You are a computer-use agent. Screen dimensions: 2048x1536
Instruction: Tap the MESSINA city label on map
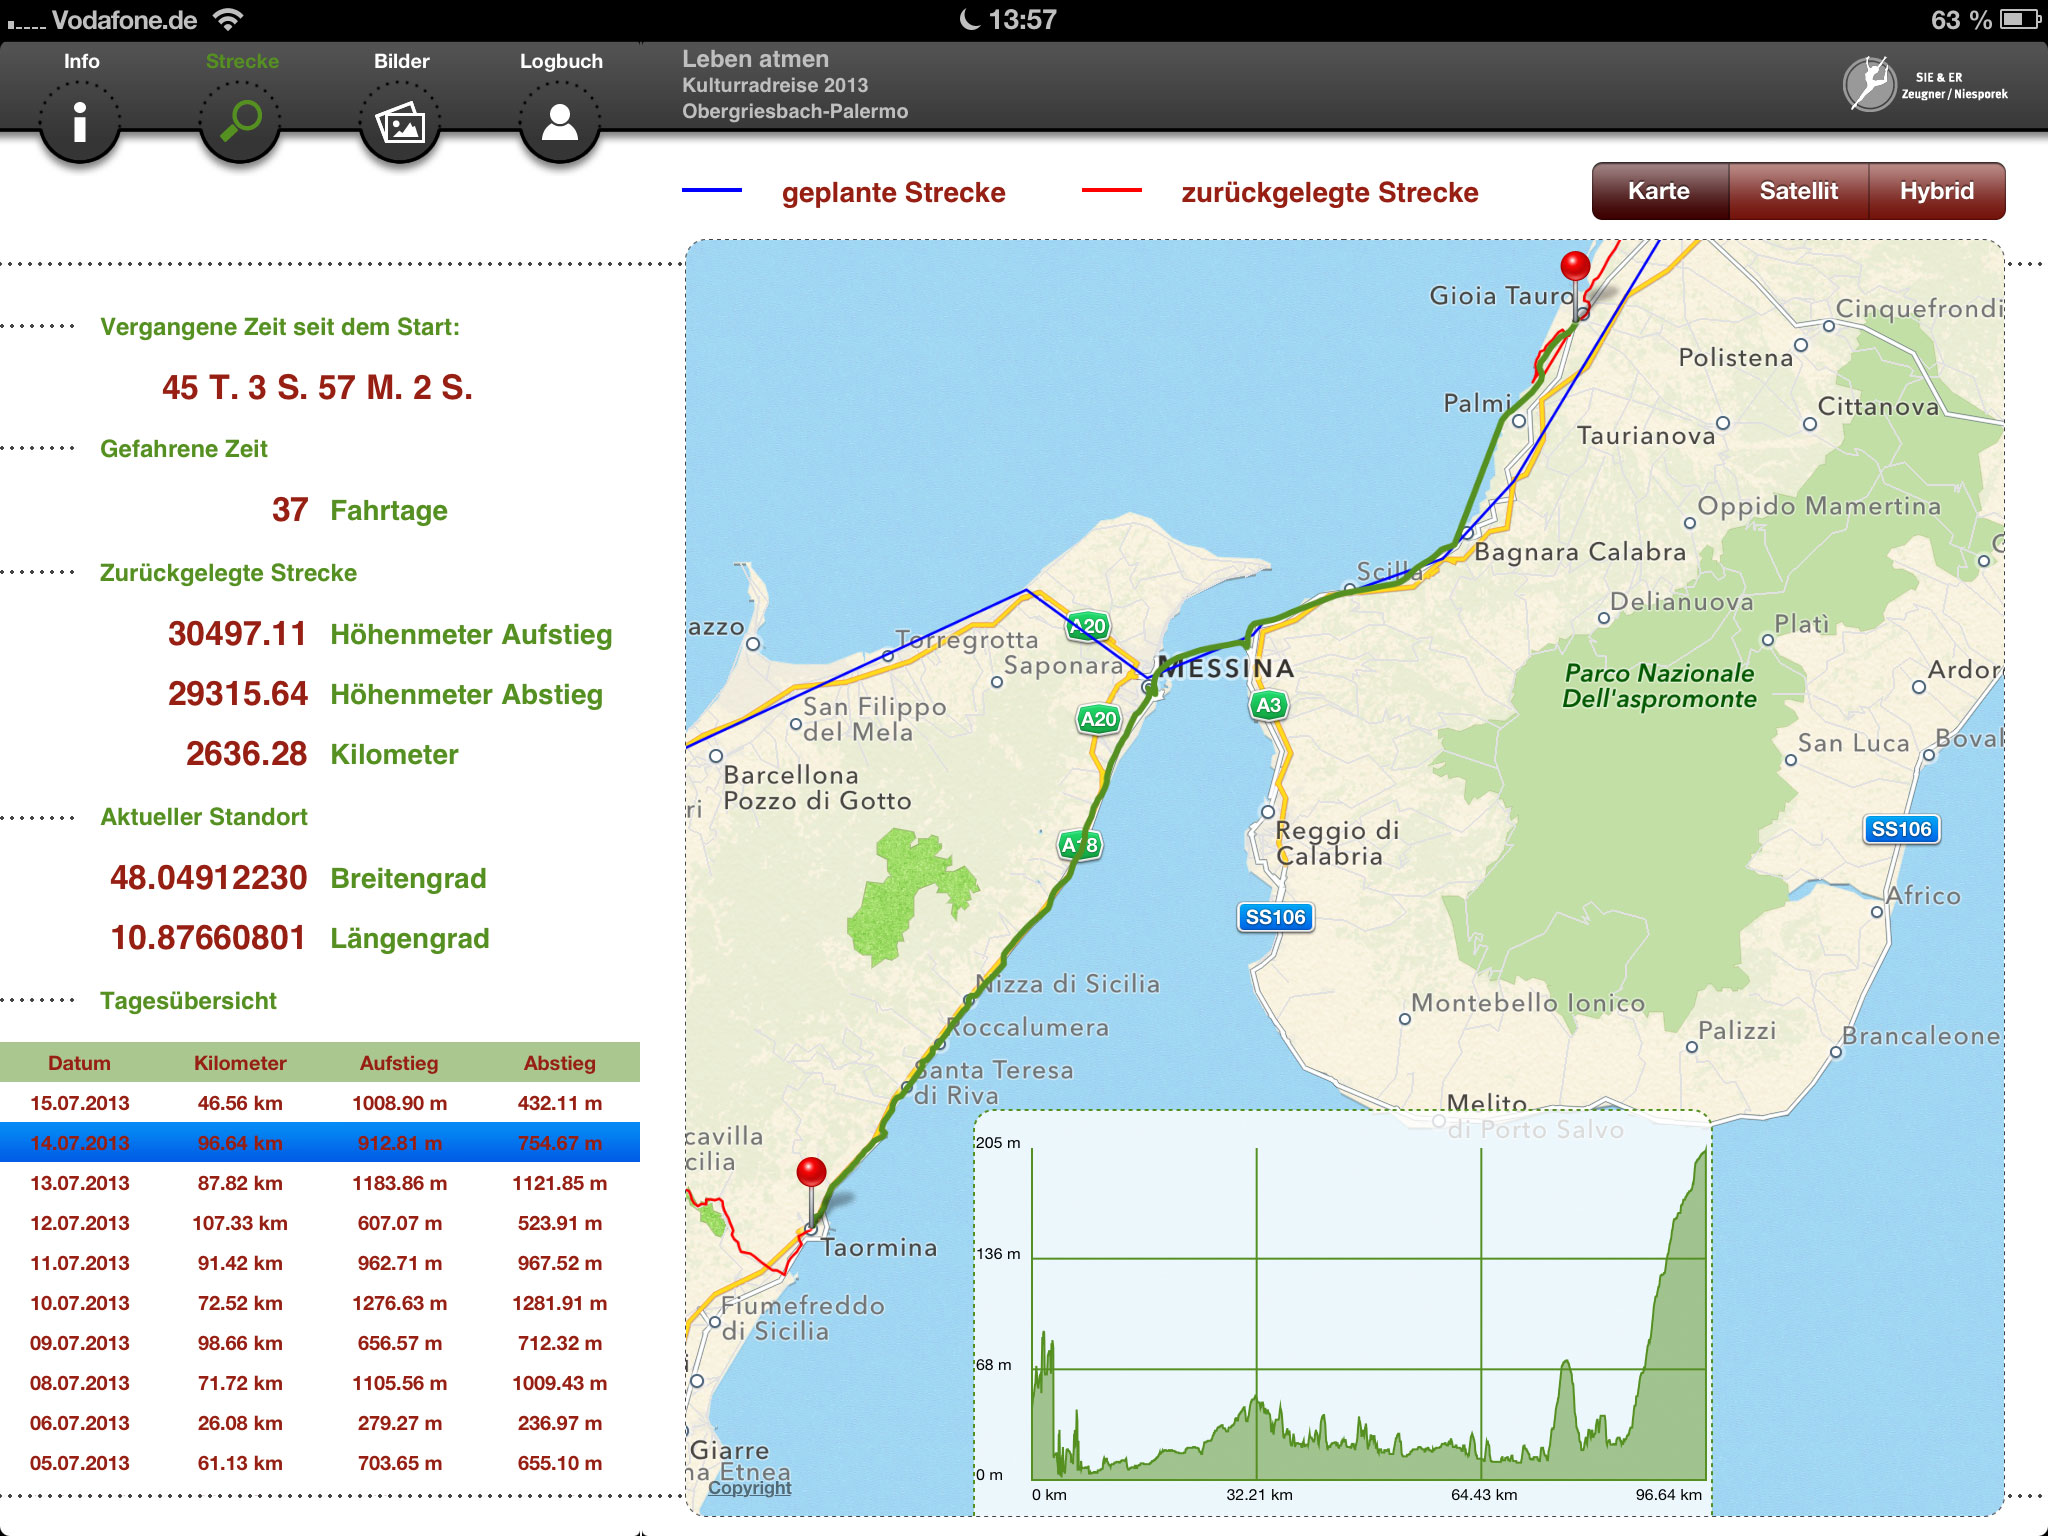1226,668
